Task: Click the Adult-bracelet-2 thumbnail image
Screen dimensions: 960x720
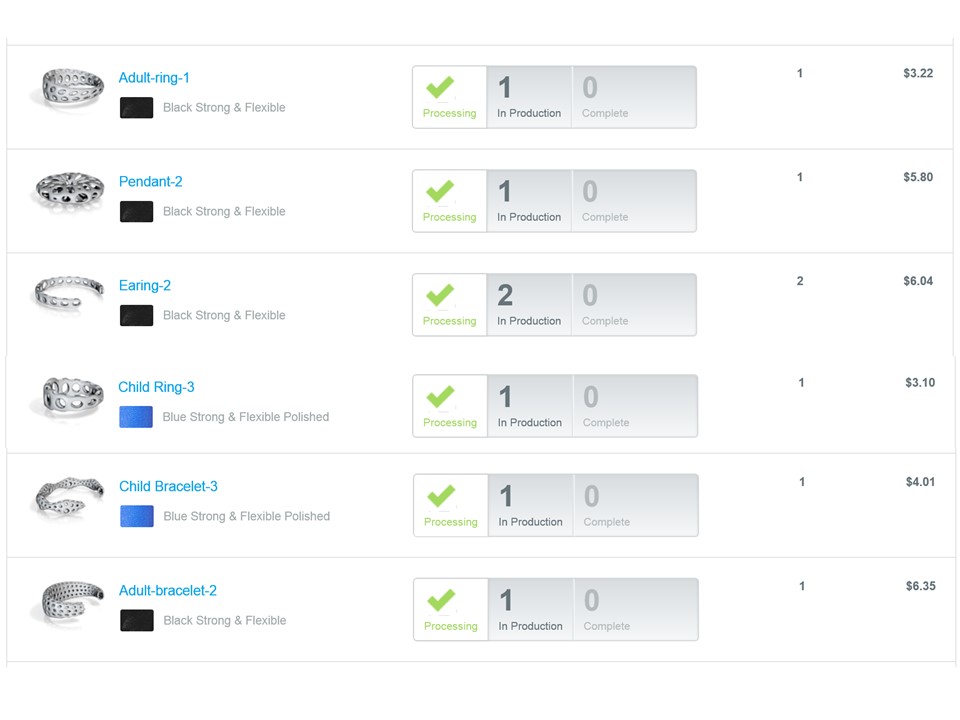Action: pos(68,603)
